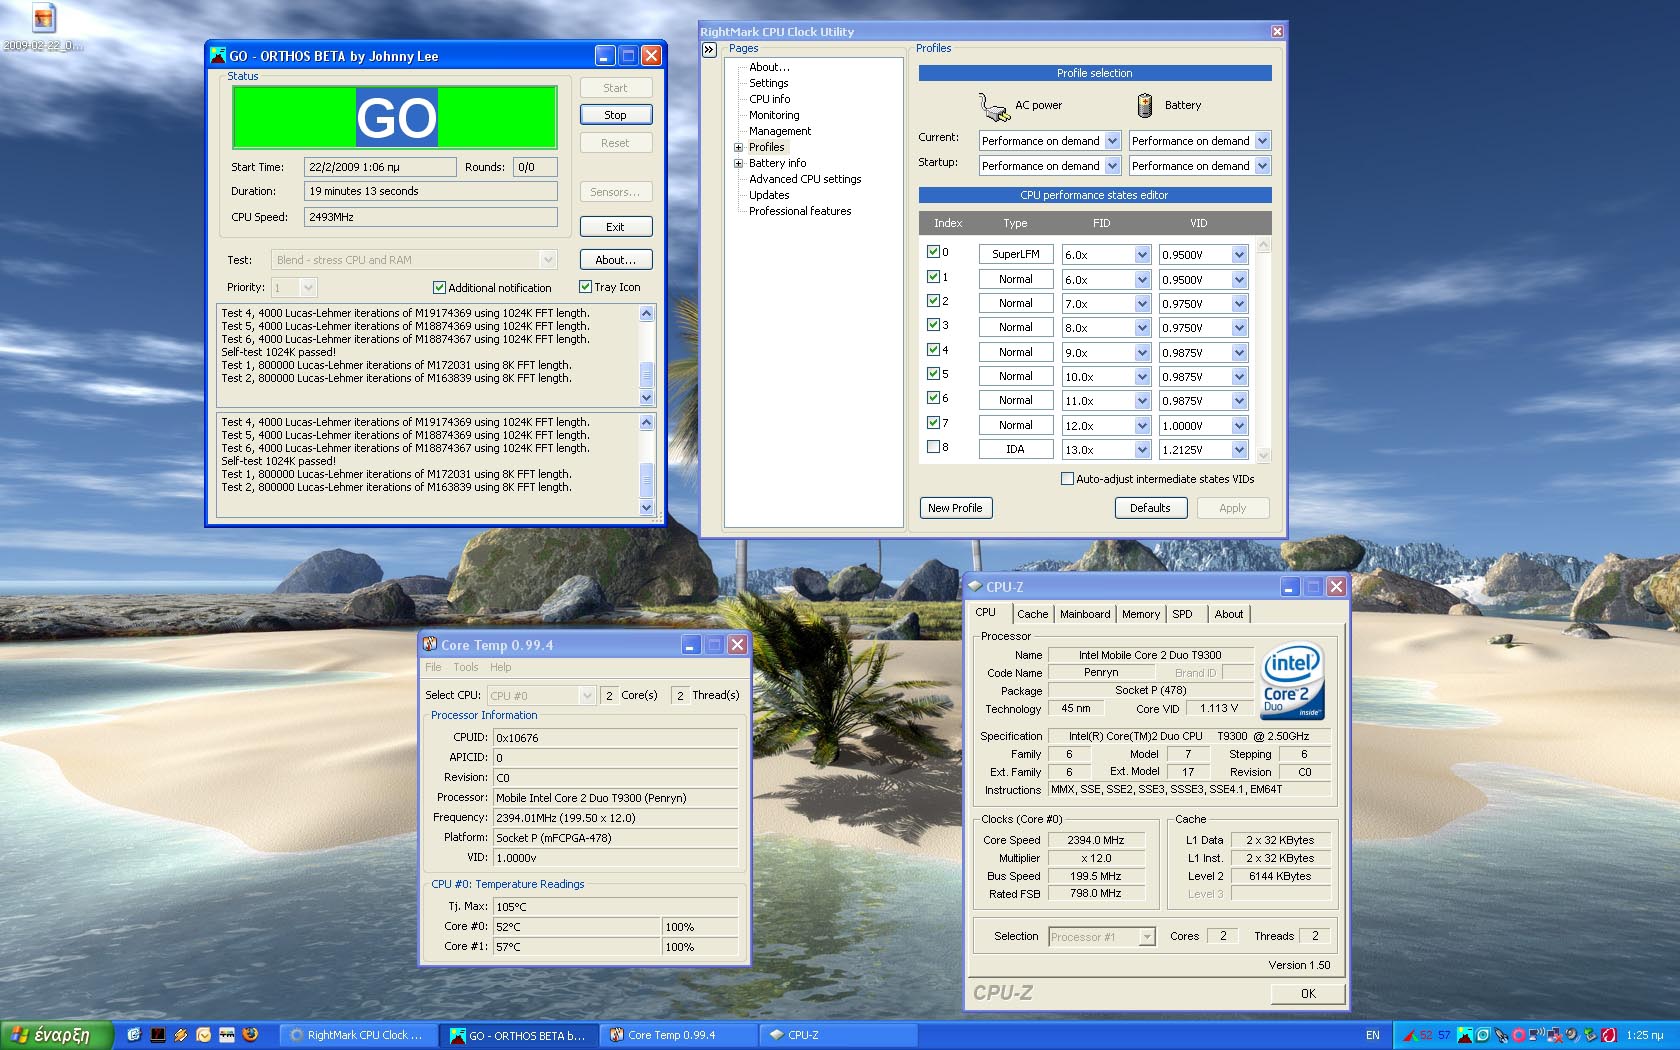Open the Current Battery profile dropdown
1680x1050 pixels.
pyautogui.click(x=1262, y=141)
